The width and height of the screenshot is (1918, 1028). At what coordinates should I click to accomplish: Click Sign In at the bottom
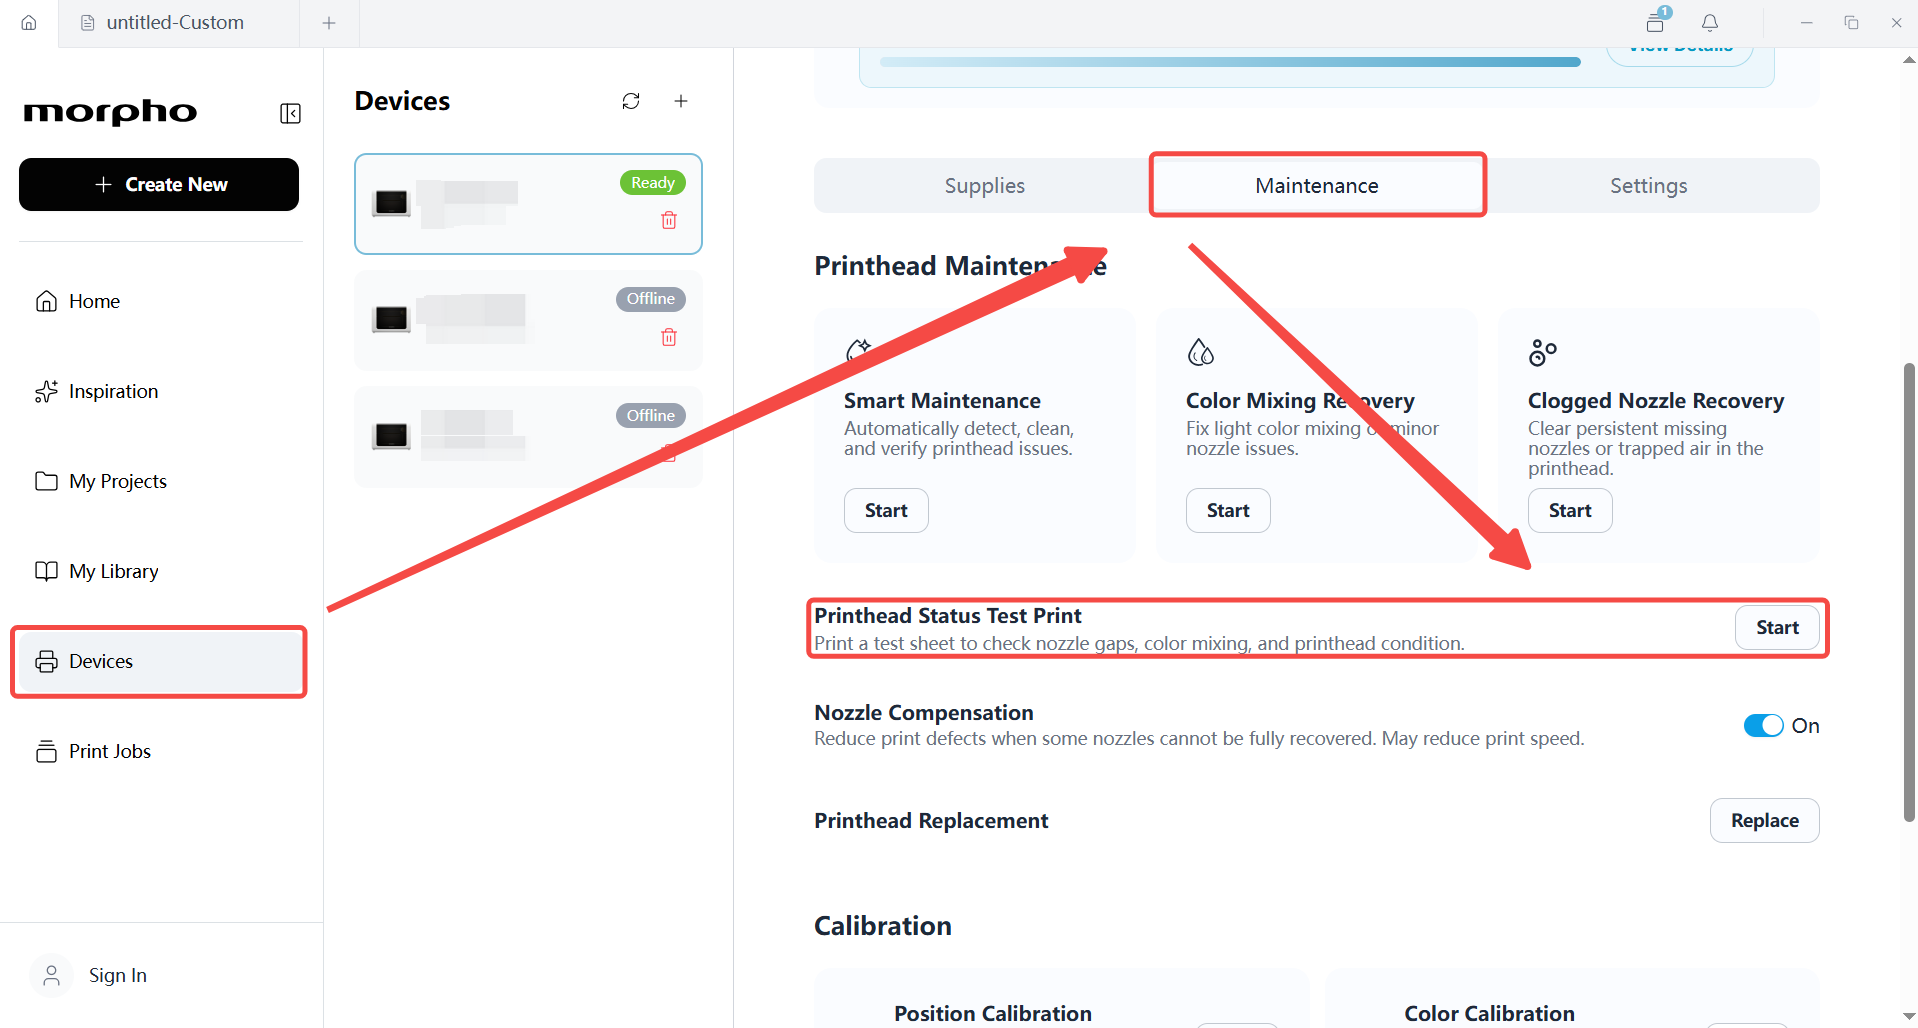click(x=118, y=975)
